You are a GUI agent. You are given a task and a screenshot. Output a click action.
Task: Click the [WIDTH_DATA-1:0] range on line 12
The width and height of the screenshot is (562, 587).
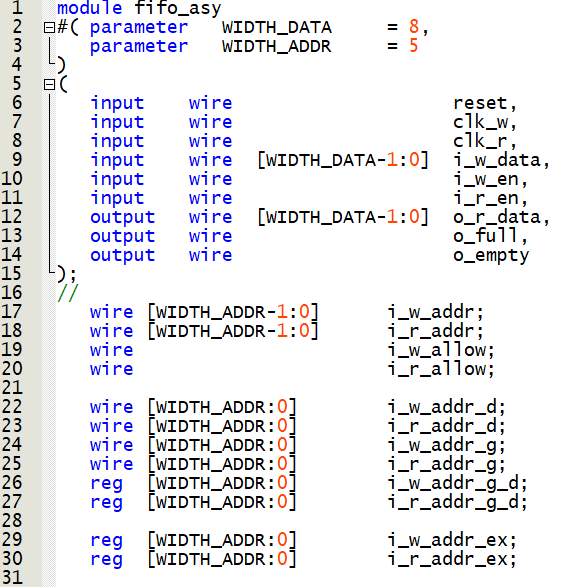pyautogui.click(x=343, y=218)
